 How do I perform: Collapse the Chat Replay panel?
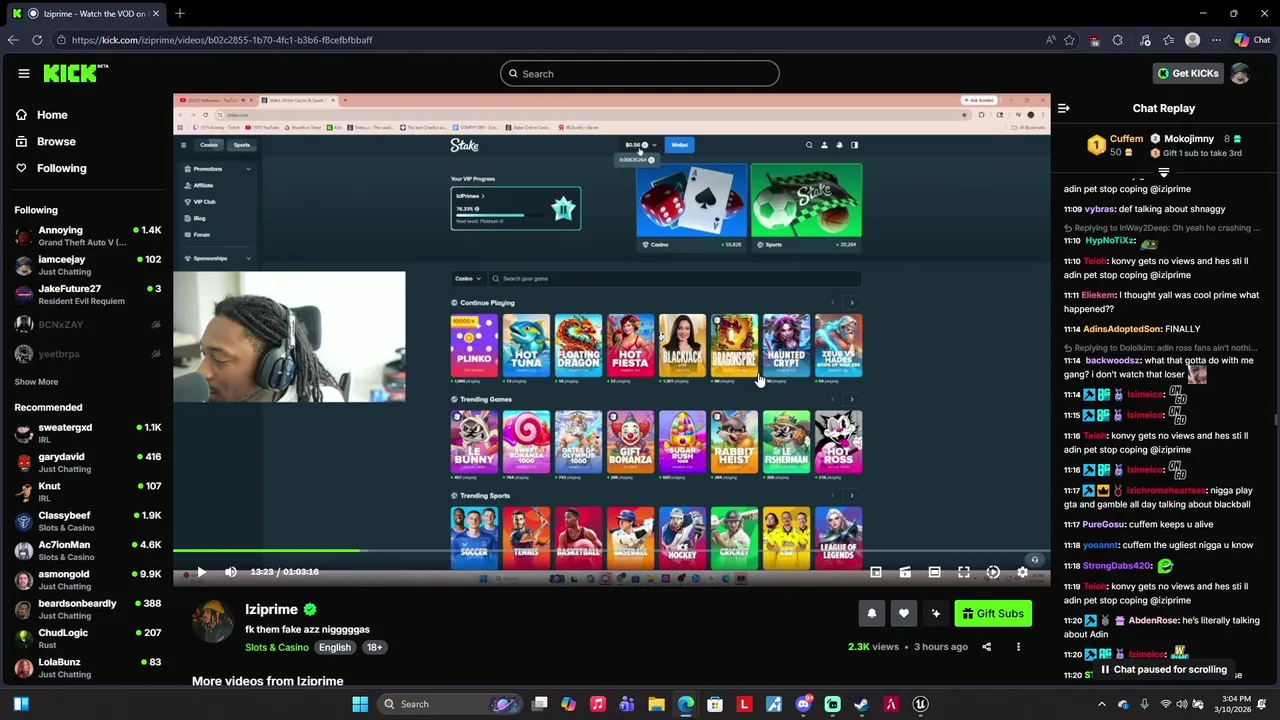click(1064, 108)
